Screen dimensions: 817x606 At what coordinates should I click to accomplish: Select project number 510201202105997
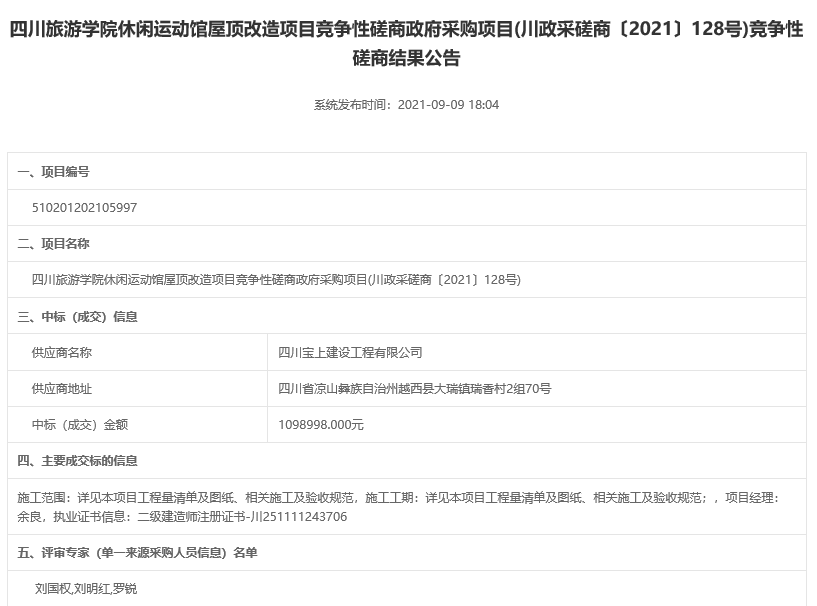[x=84, y=208]
